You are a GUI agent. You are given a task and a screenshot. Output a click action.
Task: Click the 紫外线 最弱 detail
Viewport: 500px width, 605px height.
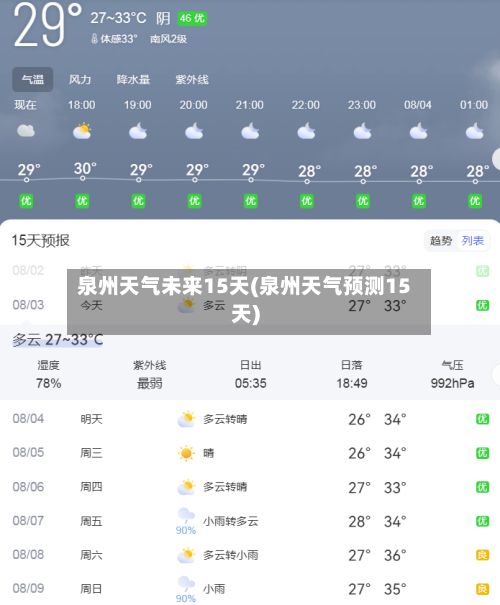point(150,374)
